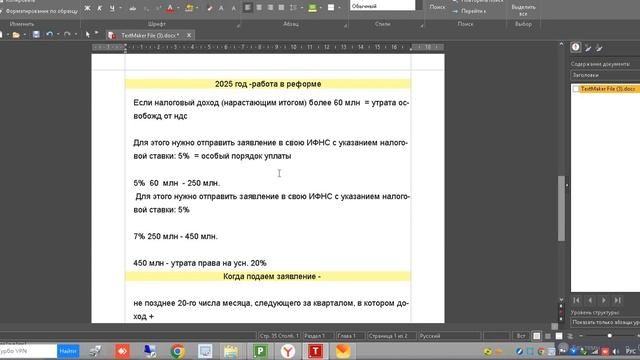
Task: Click Перейти к command
Action: 469,11
